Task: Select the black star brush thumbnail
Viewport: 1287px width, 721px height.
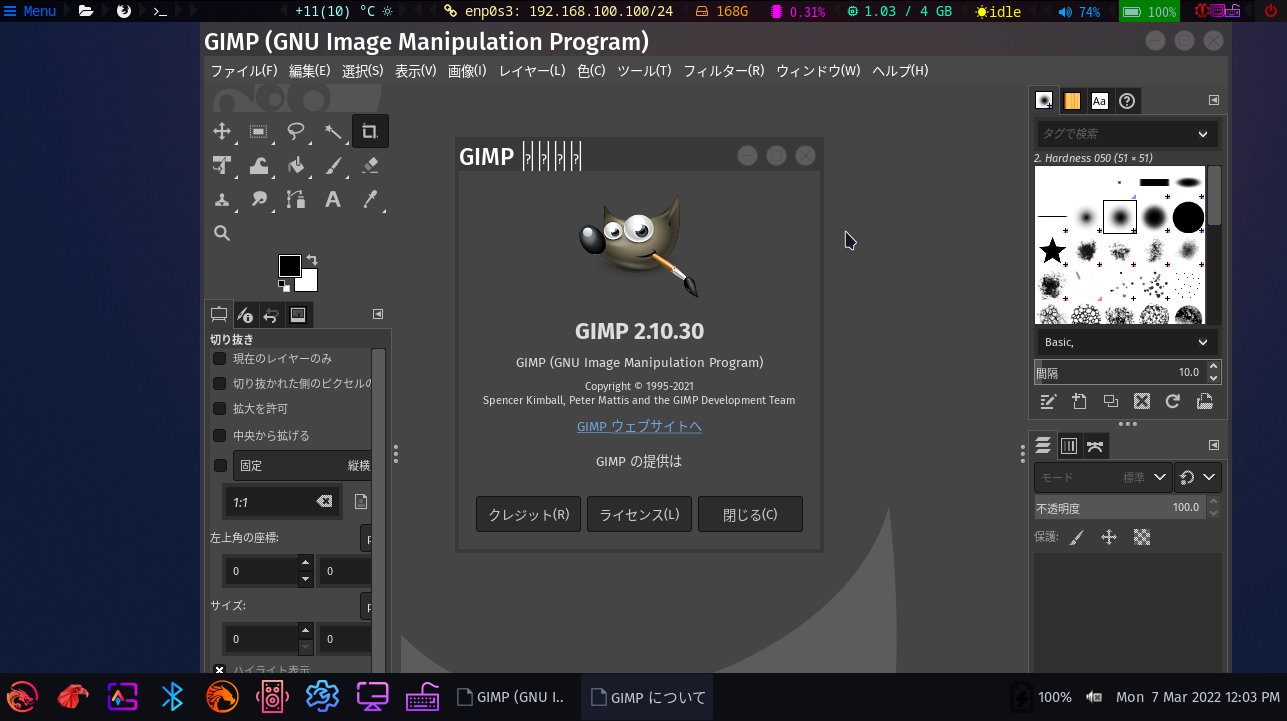Action: (x=1053, y=250)
